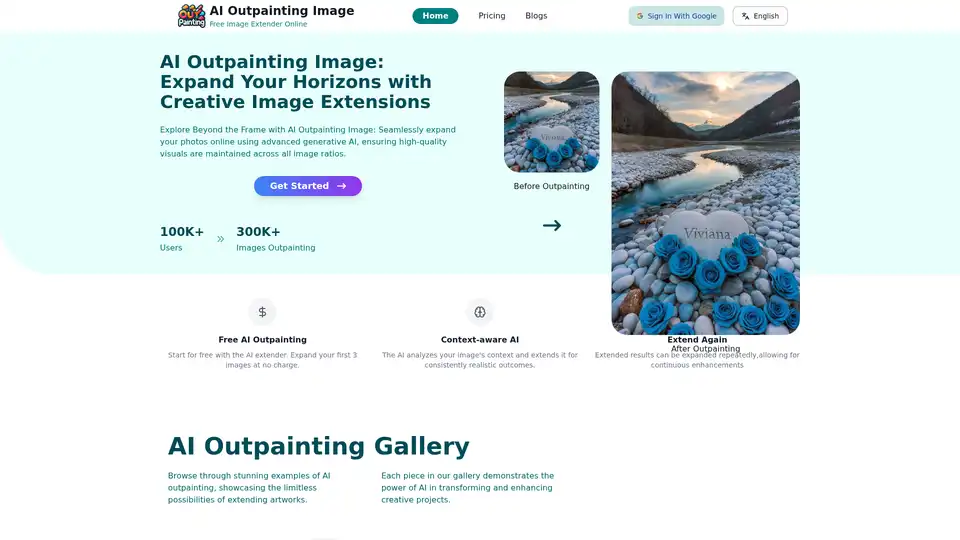Click the 300K+ Images Outpainting stat
This screenshot has width=960, height=540.
[x=275, y=239]
